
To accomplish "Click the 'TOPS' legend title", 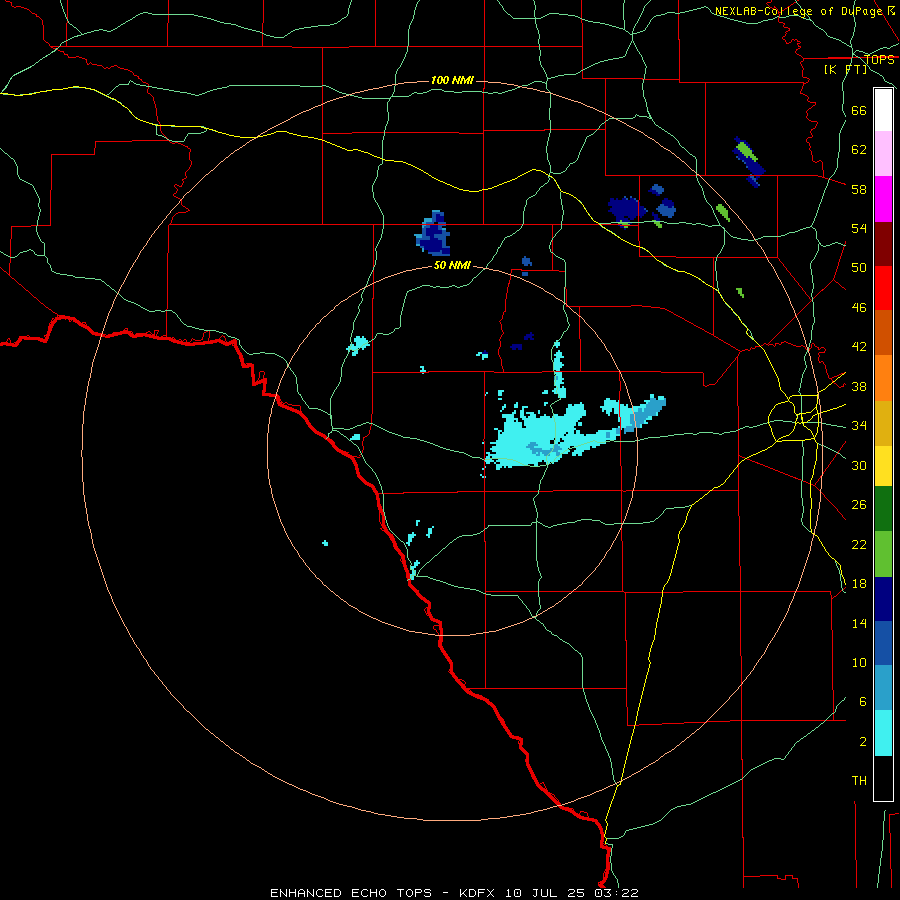I will (x=879, y=59).
